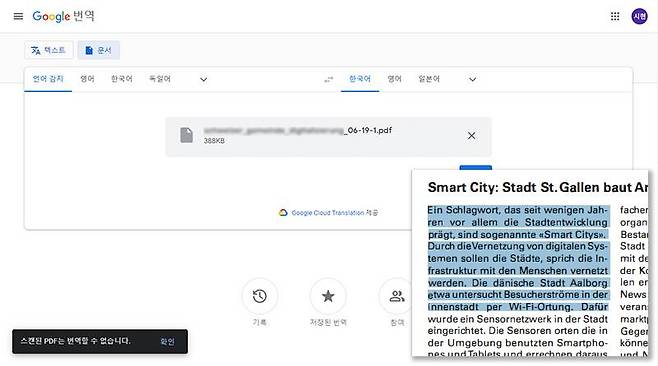Click the highlighted German paragraph in preview
The image size is (658, 366).
tap(518, 258)
